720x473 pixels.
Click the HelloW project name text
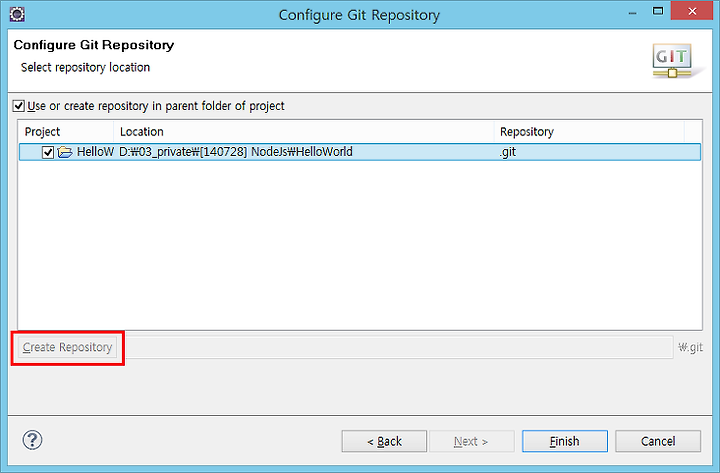pyautogui.click(x=95, y=152)
